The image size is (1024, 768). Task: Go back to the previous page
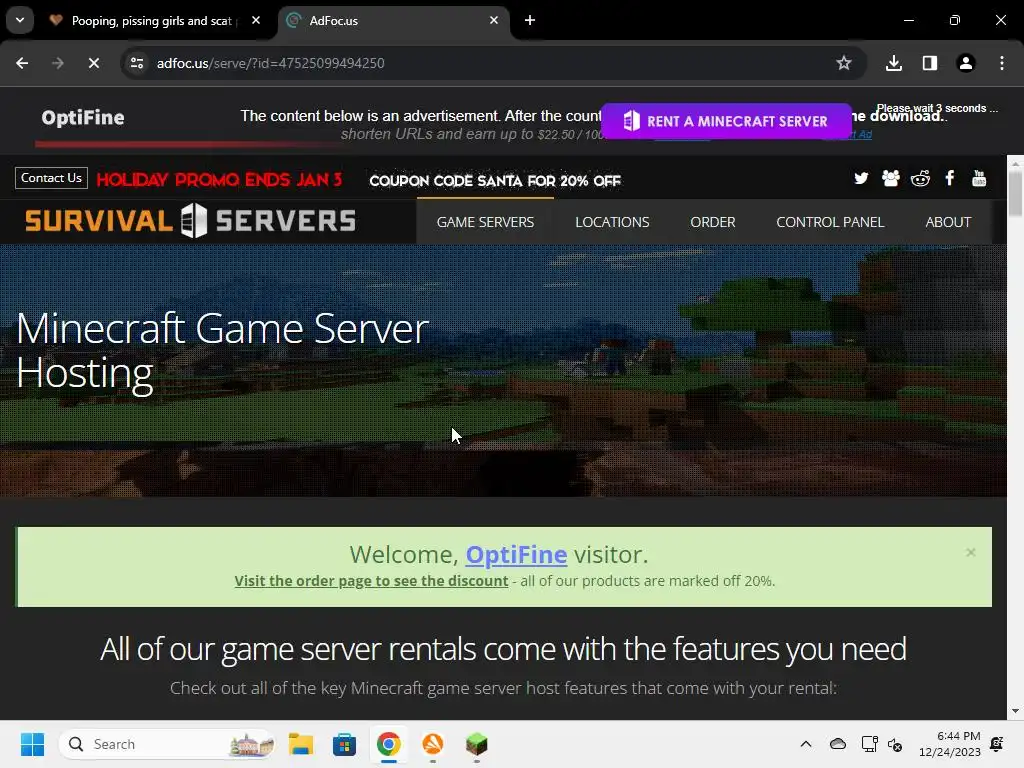coord(22,63)
